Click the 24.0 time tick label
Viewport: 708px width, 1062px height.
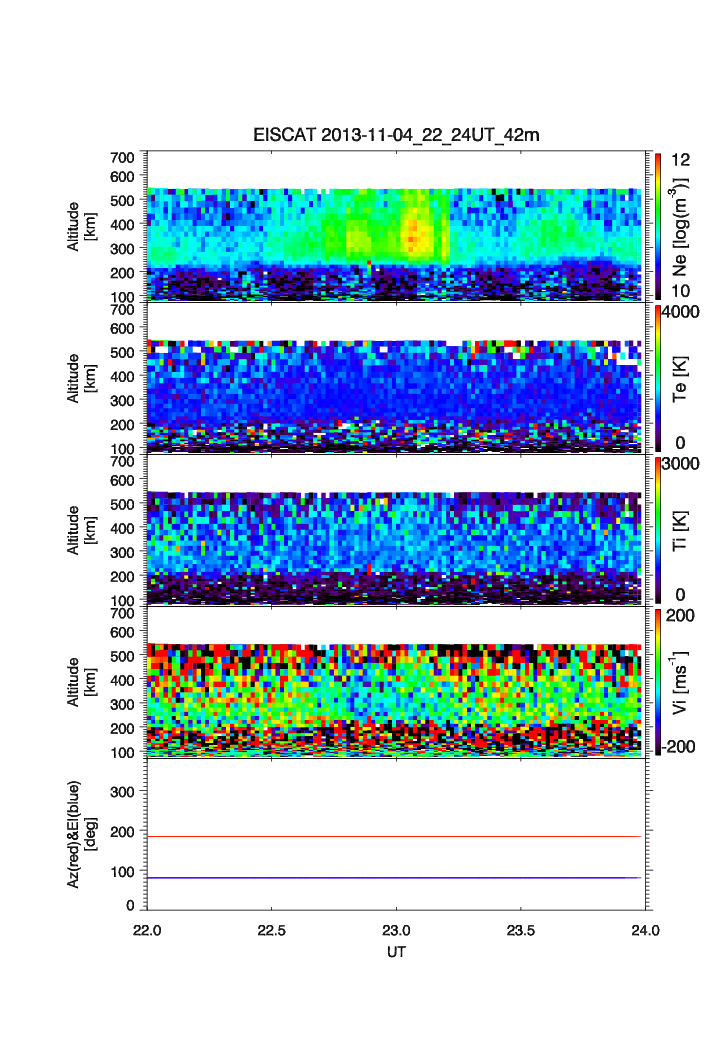(646, 931)
